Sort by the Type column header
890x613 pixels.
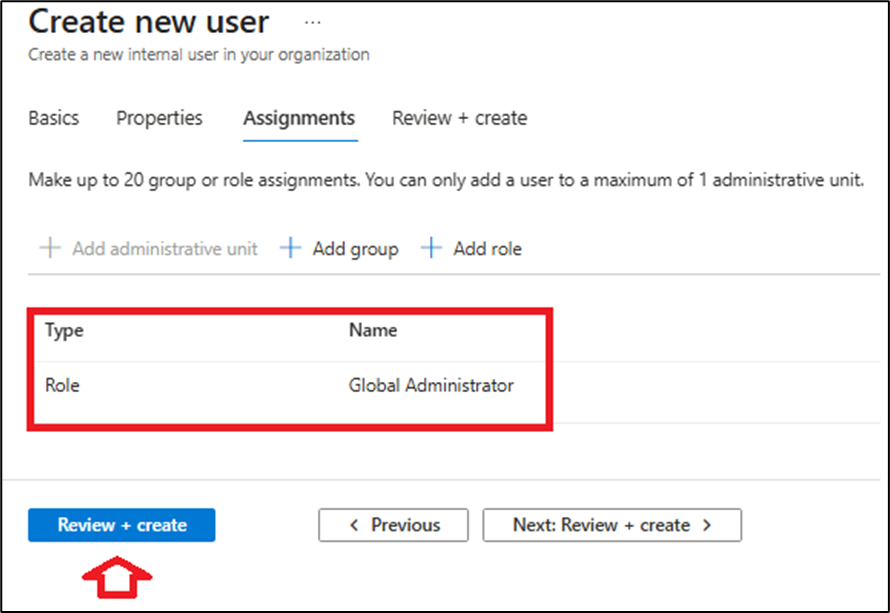[64, 331]
